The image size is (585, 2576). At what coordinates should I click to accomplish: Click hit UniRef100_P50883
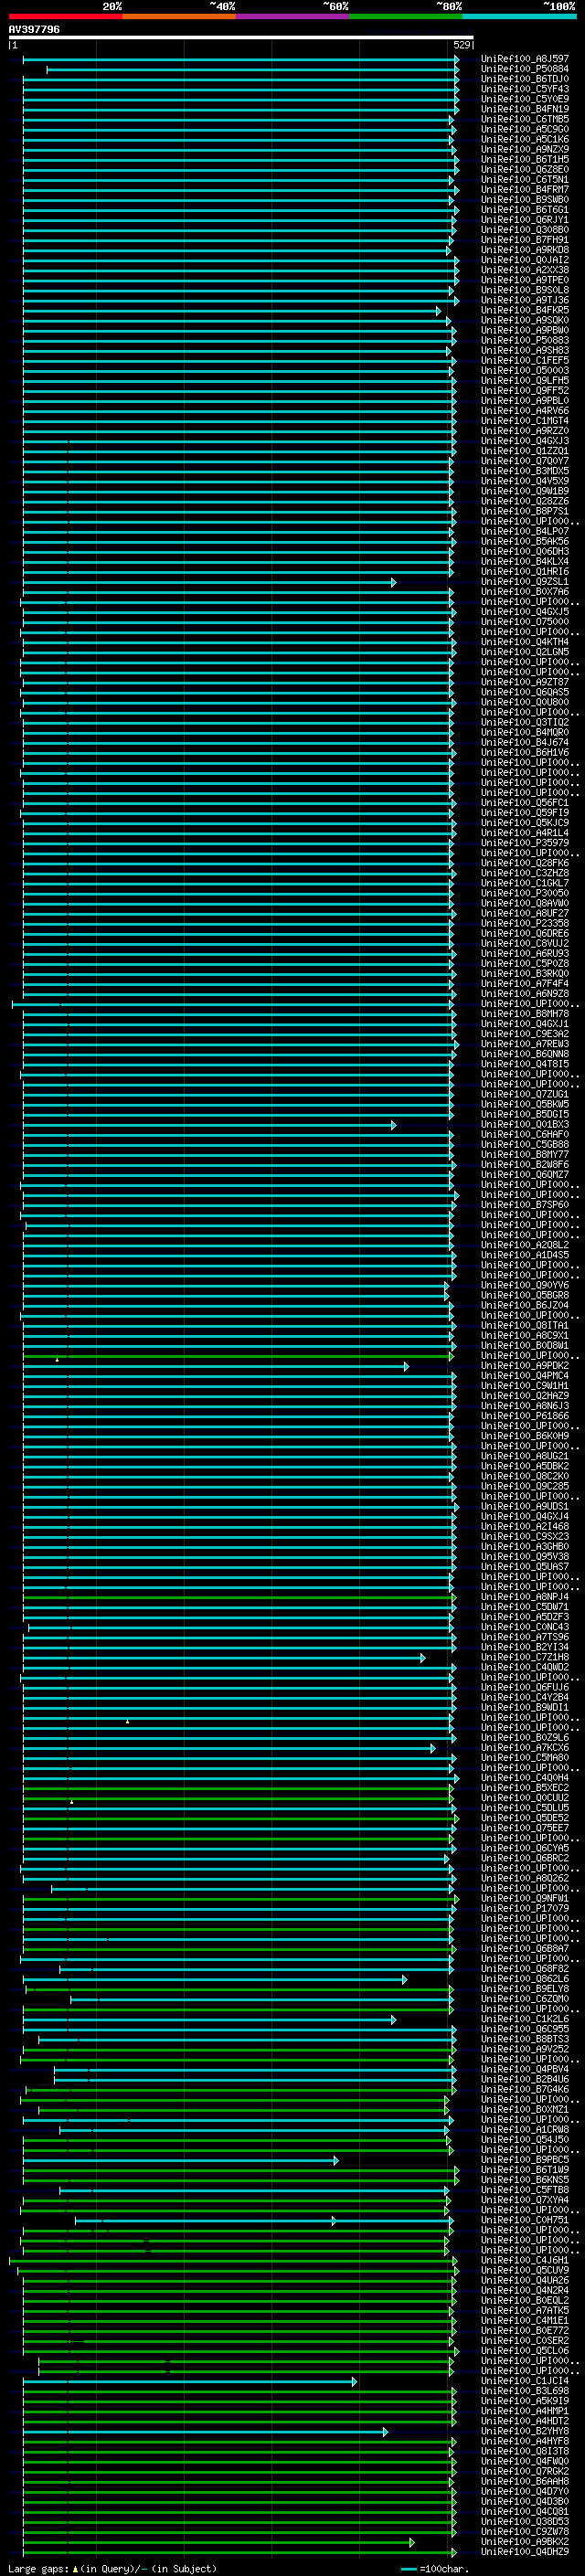(525, 341)
